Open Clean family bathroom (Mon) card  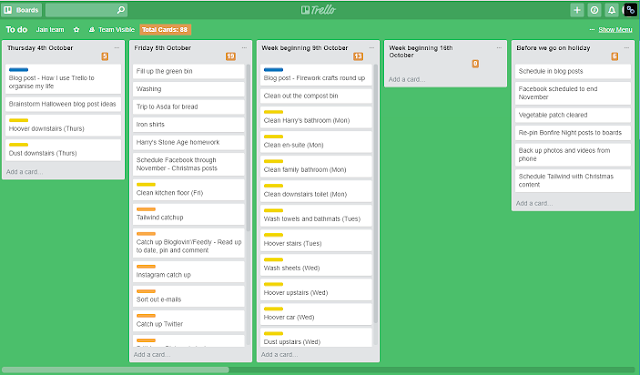click(x=316, y=166)
